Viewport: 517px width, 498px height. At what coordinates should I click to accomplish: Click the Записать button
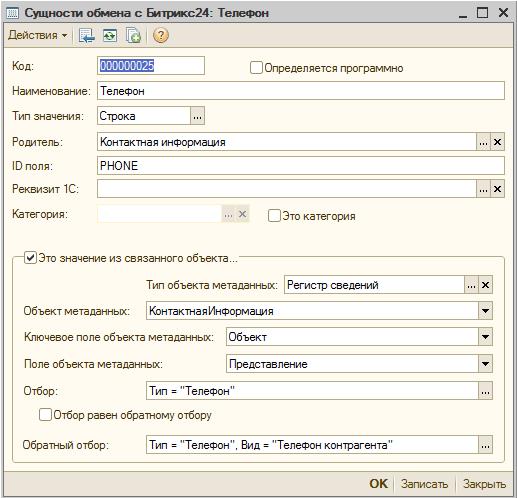(424, 484)
